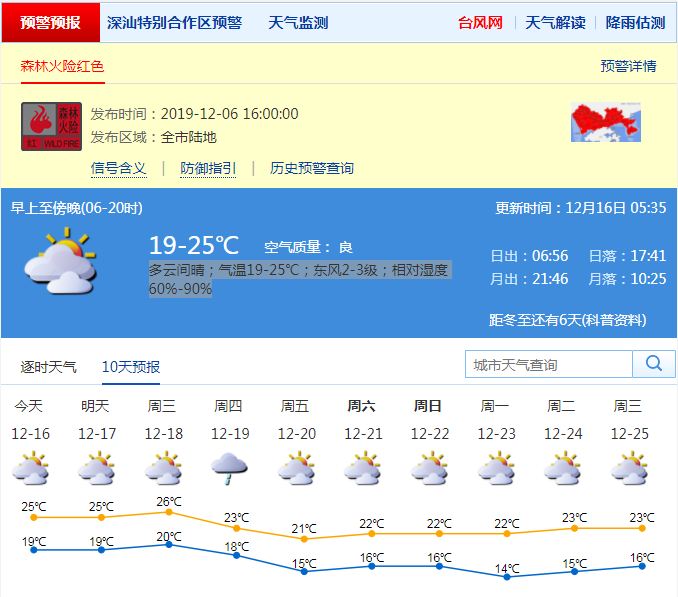This screenshot has height=597, width=678.
Task: Select the 10天预报 tab
Action: coord(131,367)
